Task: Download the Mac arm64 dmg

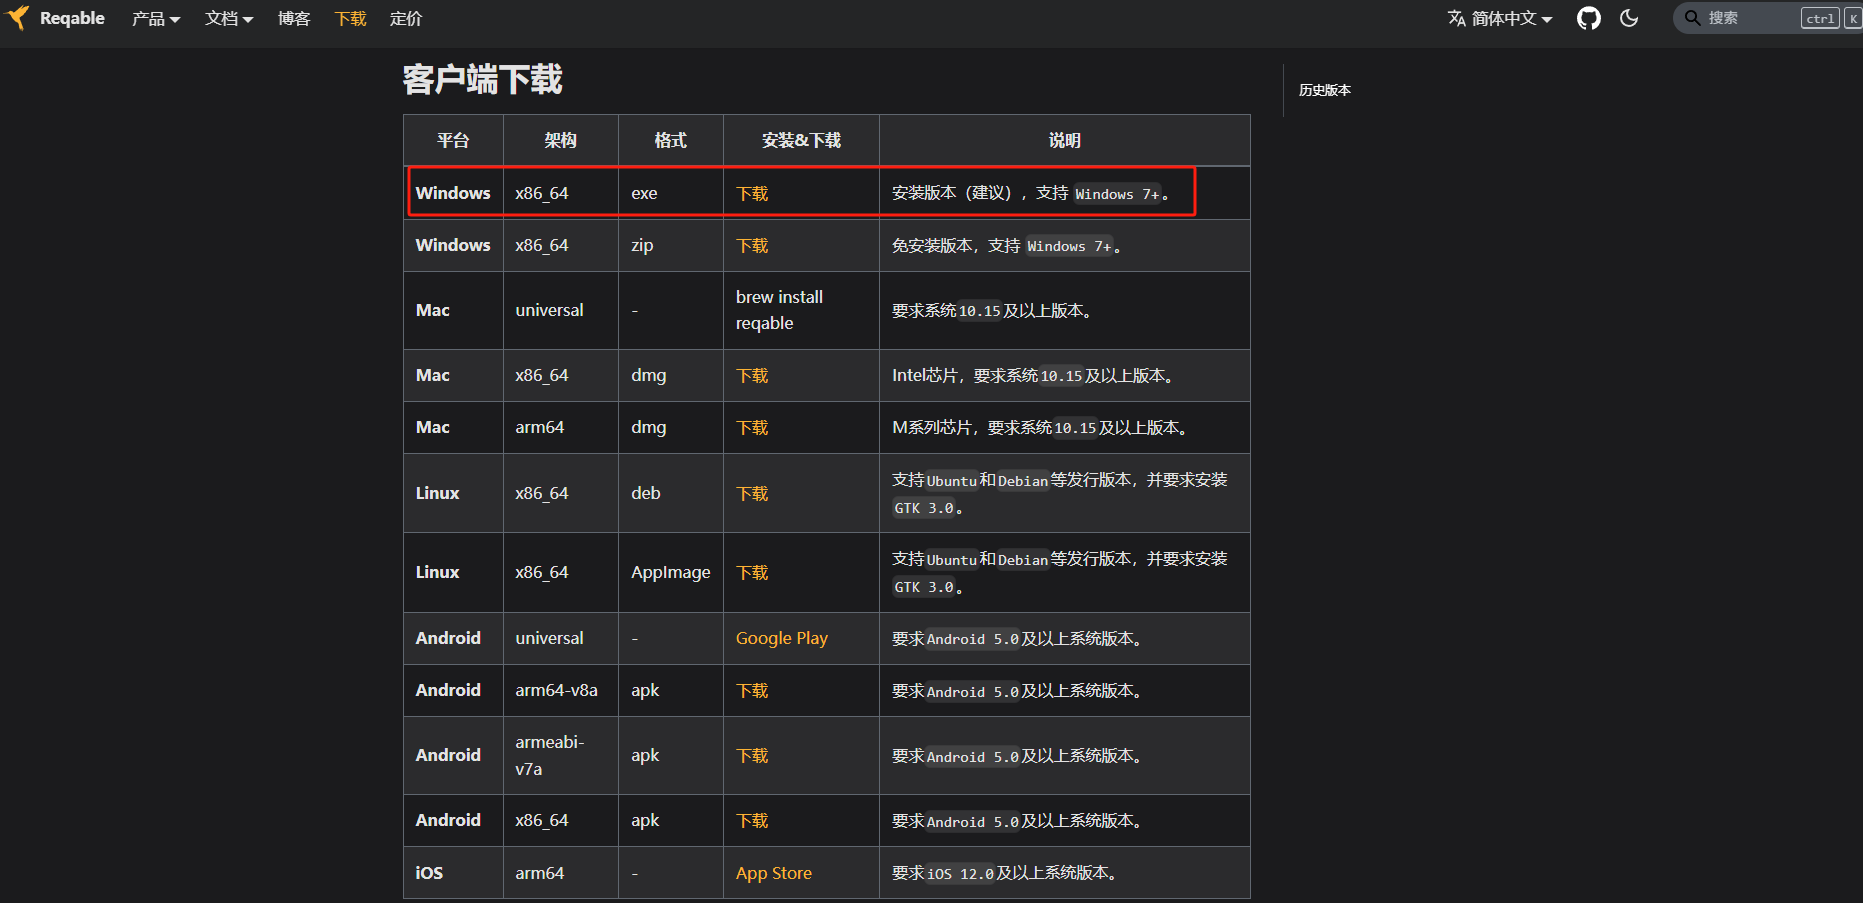Action: (752, 427)
